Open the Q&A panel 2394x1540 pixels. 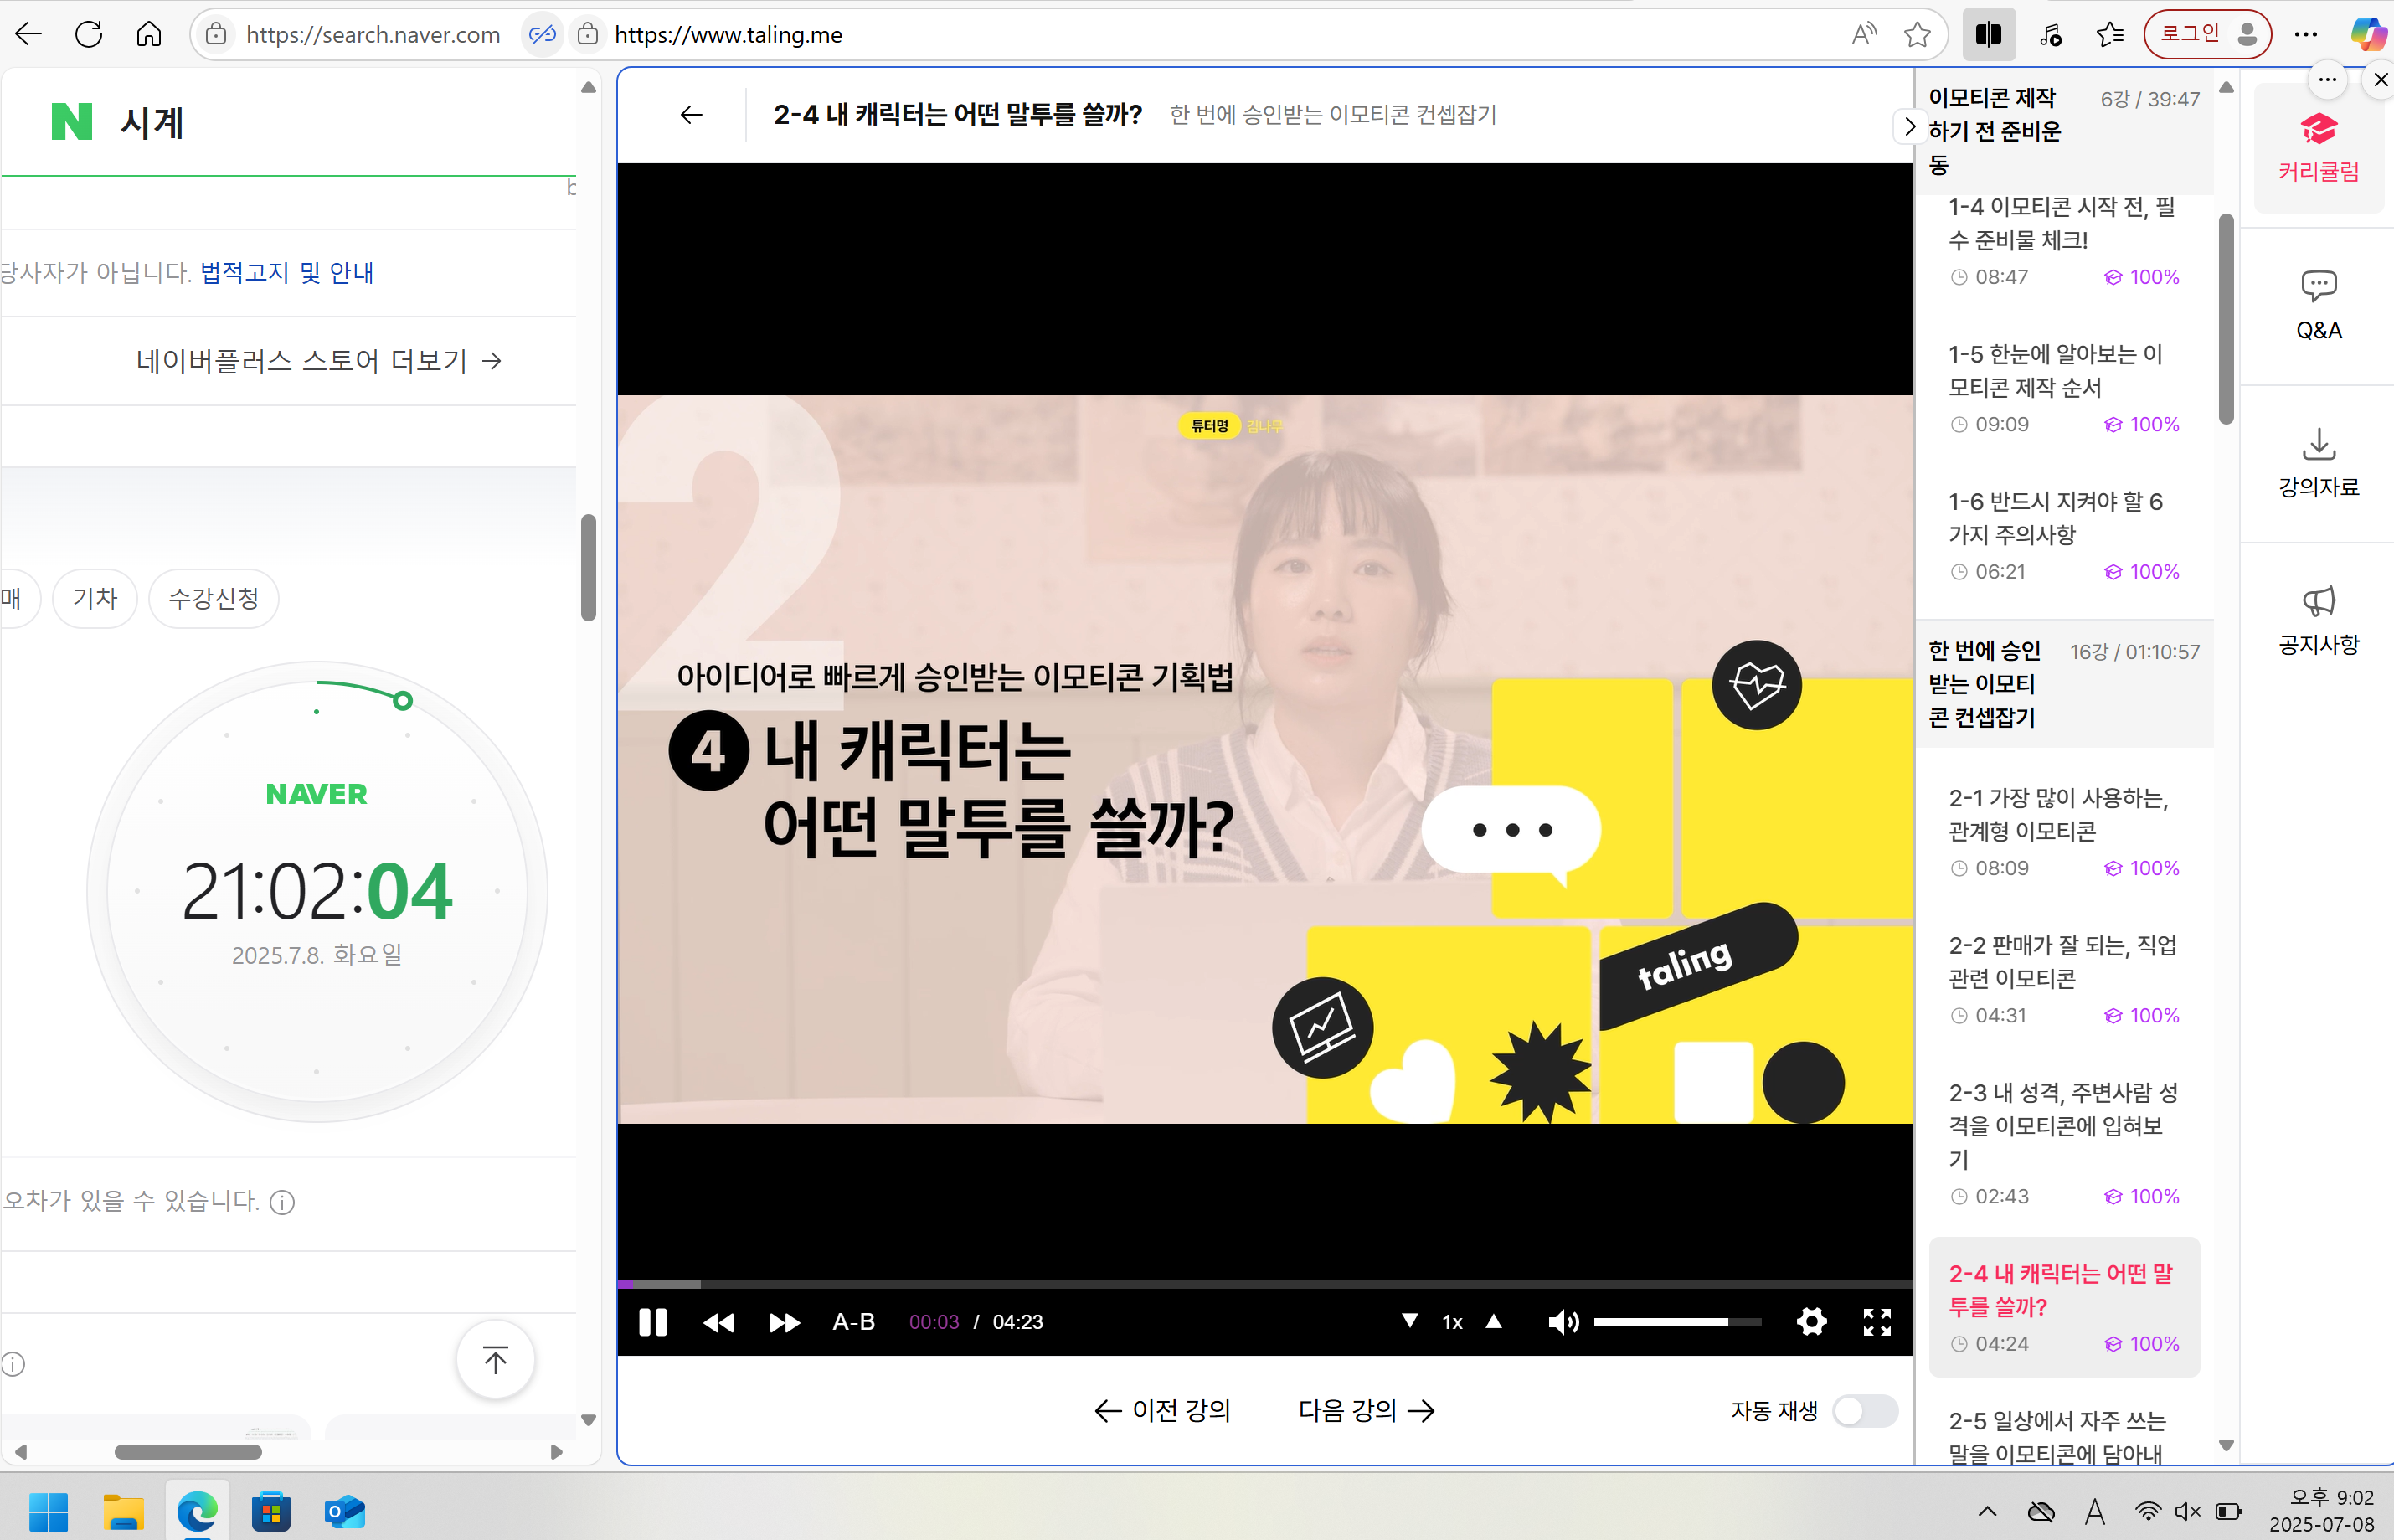[x=2318, y=305]
